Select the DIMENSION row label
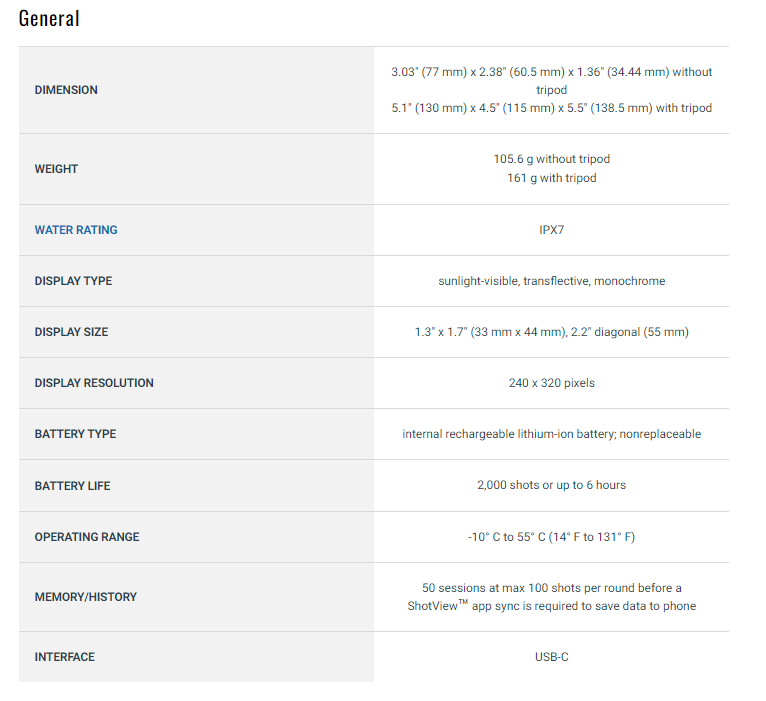This screenshot has height=701, width=766. [x=66, y=90]
